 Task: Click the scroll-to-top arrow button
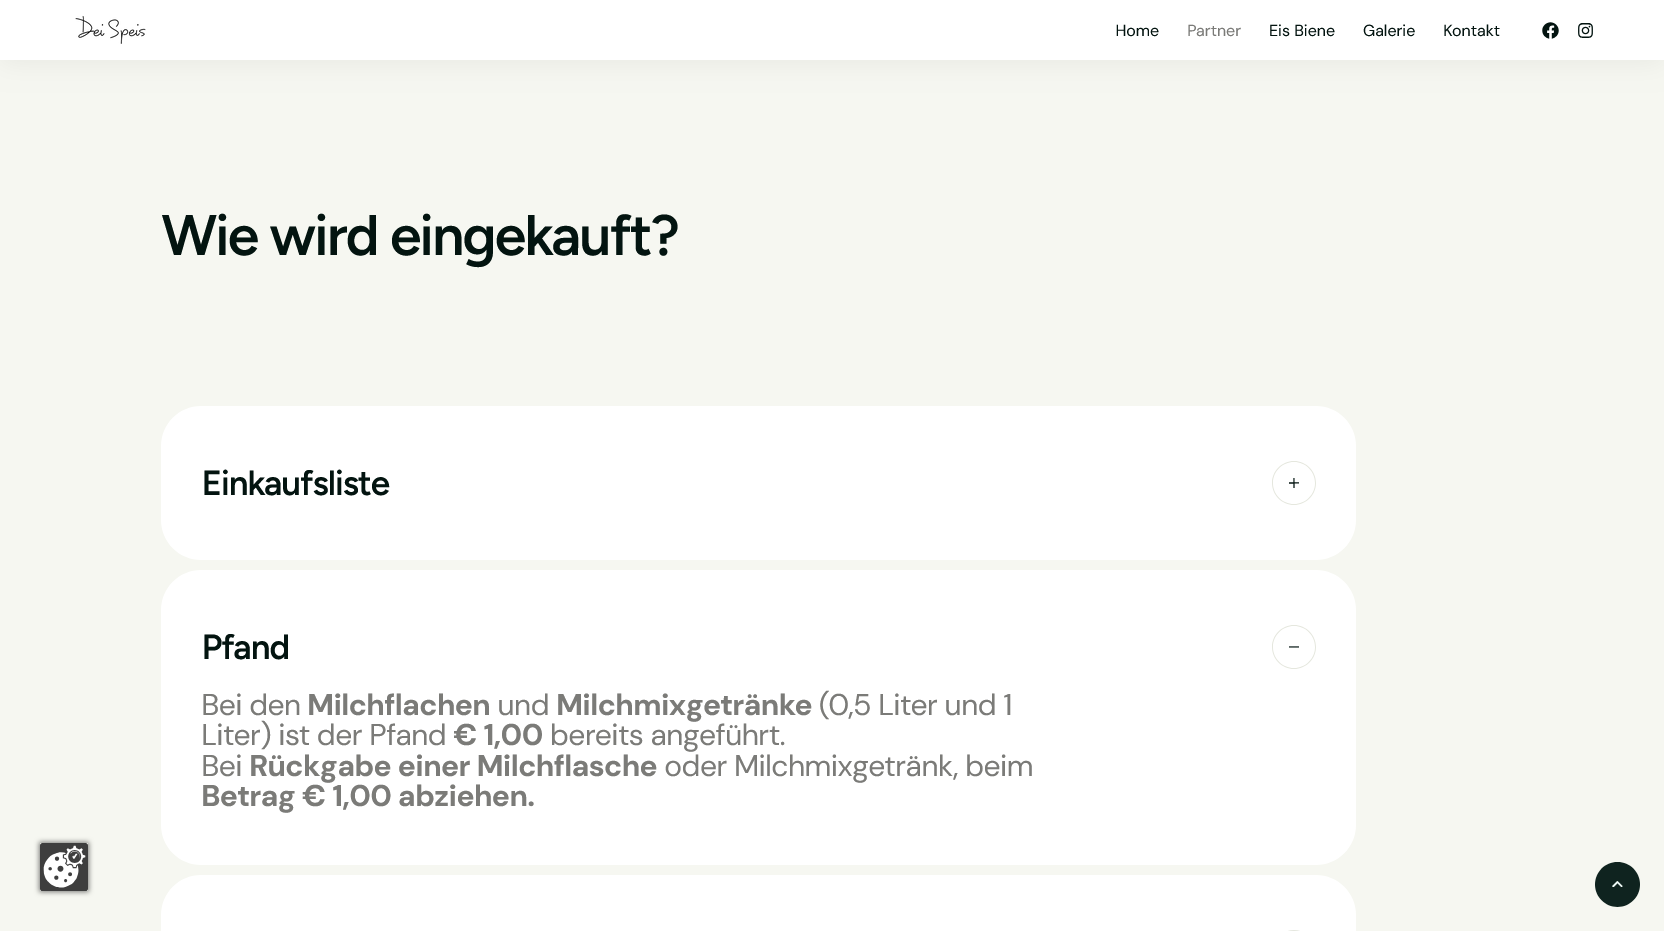click(1617, 884)
